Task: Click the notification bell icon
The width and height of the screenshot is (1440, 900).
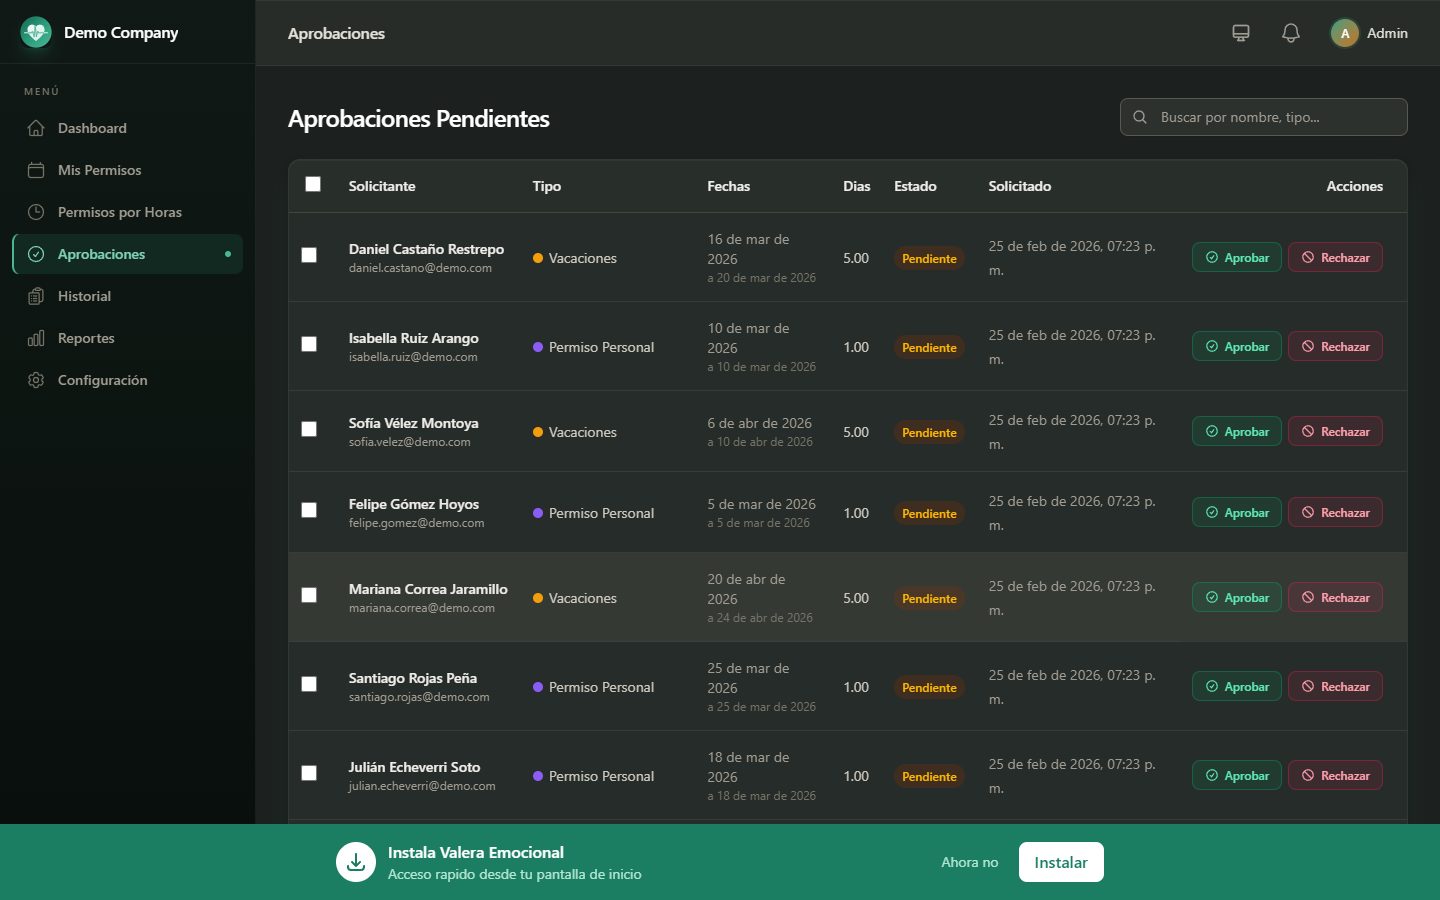Action: [1291, 33]
